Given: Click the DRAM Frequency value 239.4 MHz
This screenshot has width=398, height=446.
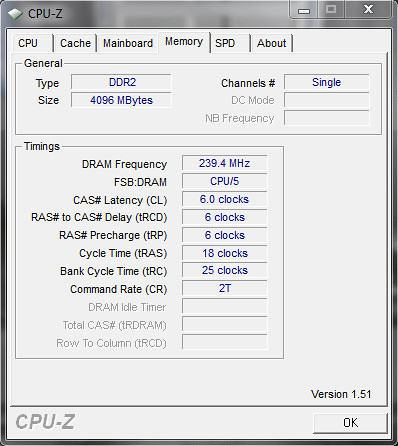Looking at the screenshot, I should point(225,163).
